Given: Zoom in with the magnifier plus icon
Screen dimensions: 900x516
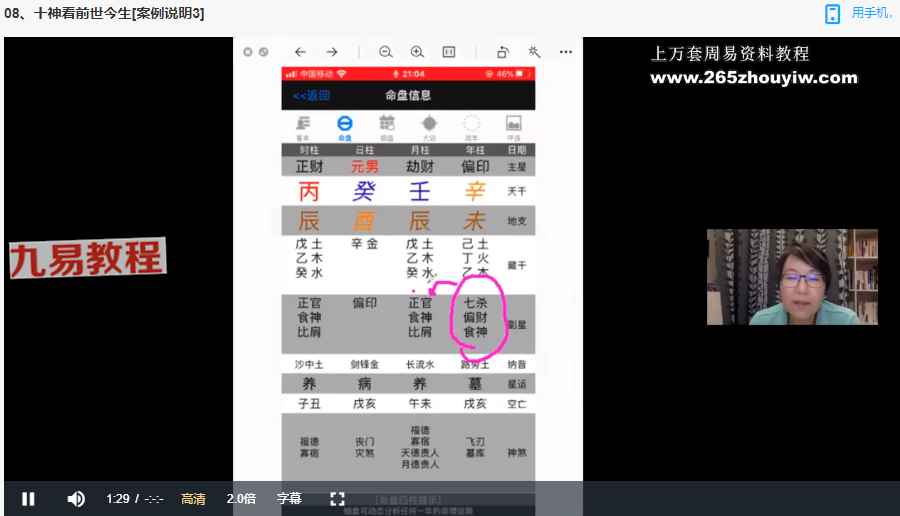Looking at the screenshot, I should point(417,52).
